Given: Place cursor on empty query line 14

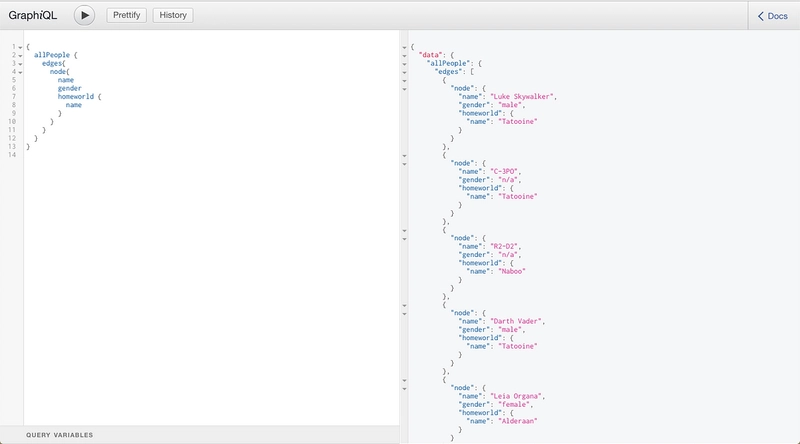Looking at the screenshot, I should 211,155.
